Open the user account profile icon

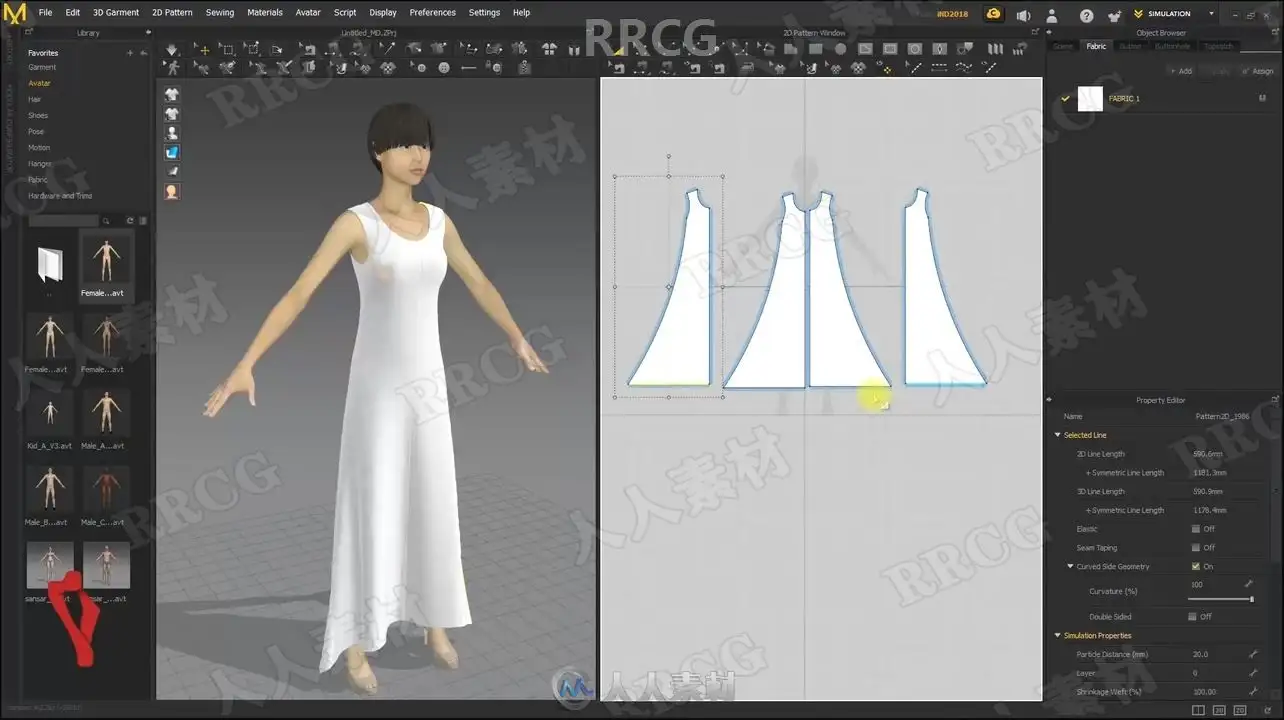click(1051, 15)
